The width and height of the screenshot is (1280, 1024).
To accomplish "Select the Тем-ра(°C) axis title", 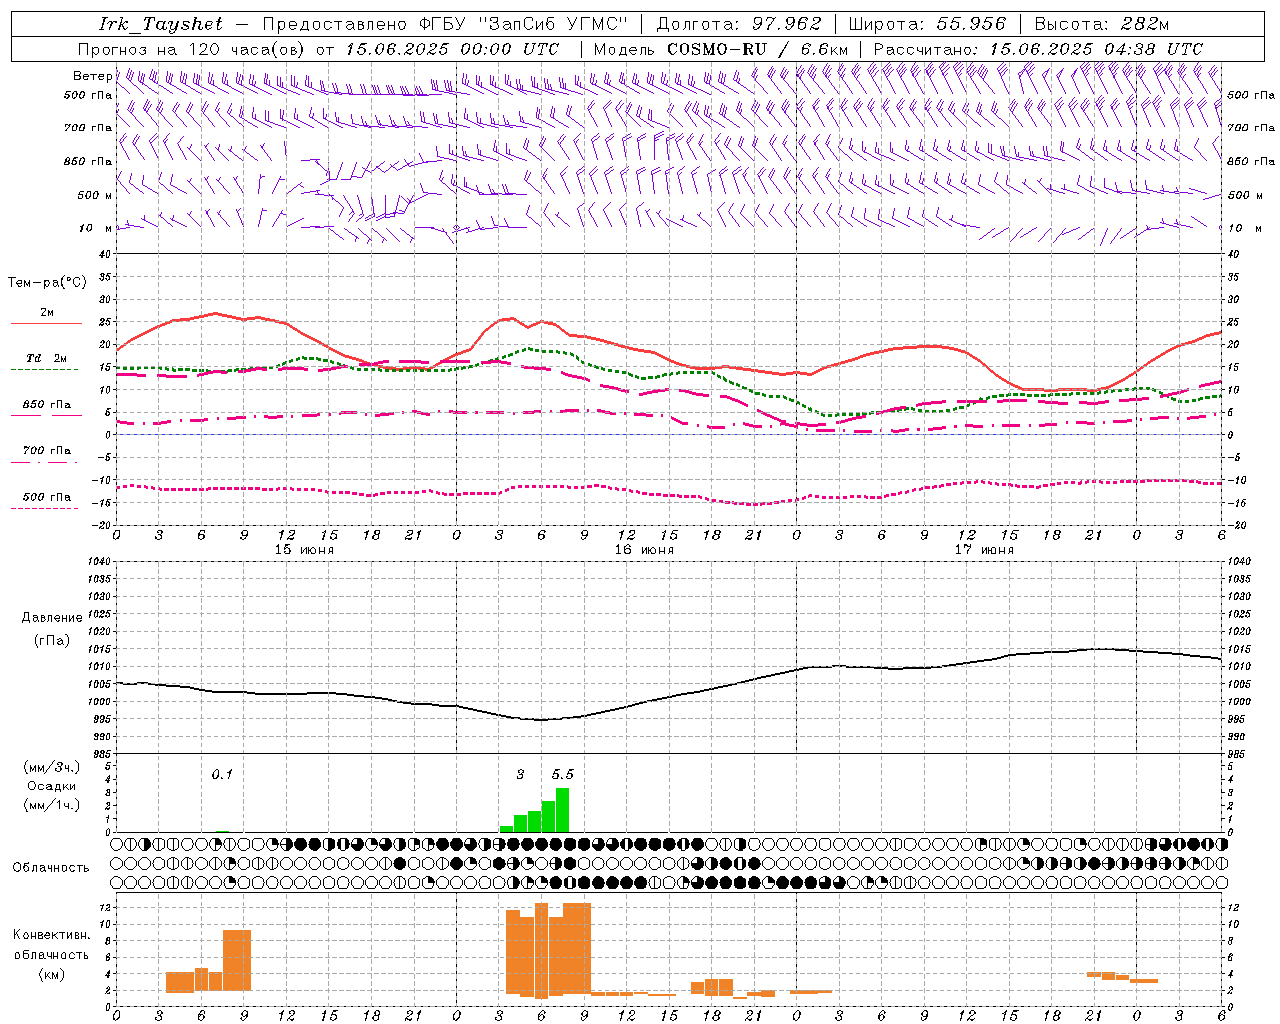I will (47, 283).
